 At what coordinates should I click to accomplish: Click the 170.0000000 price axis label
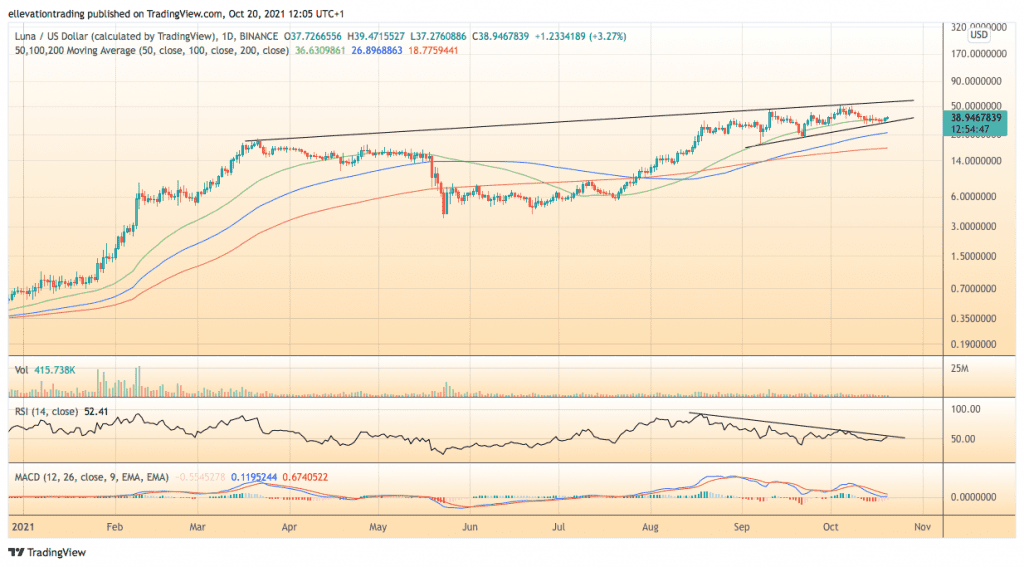point(978,54)
